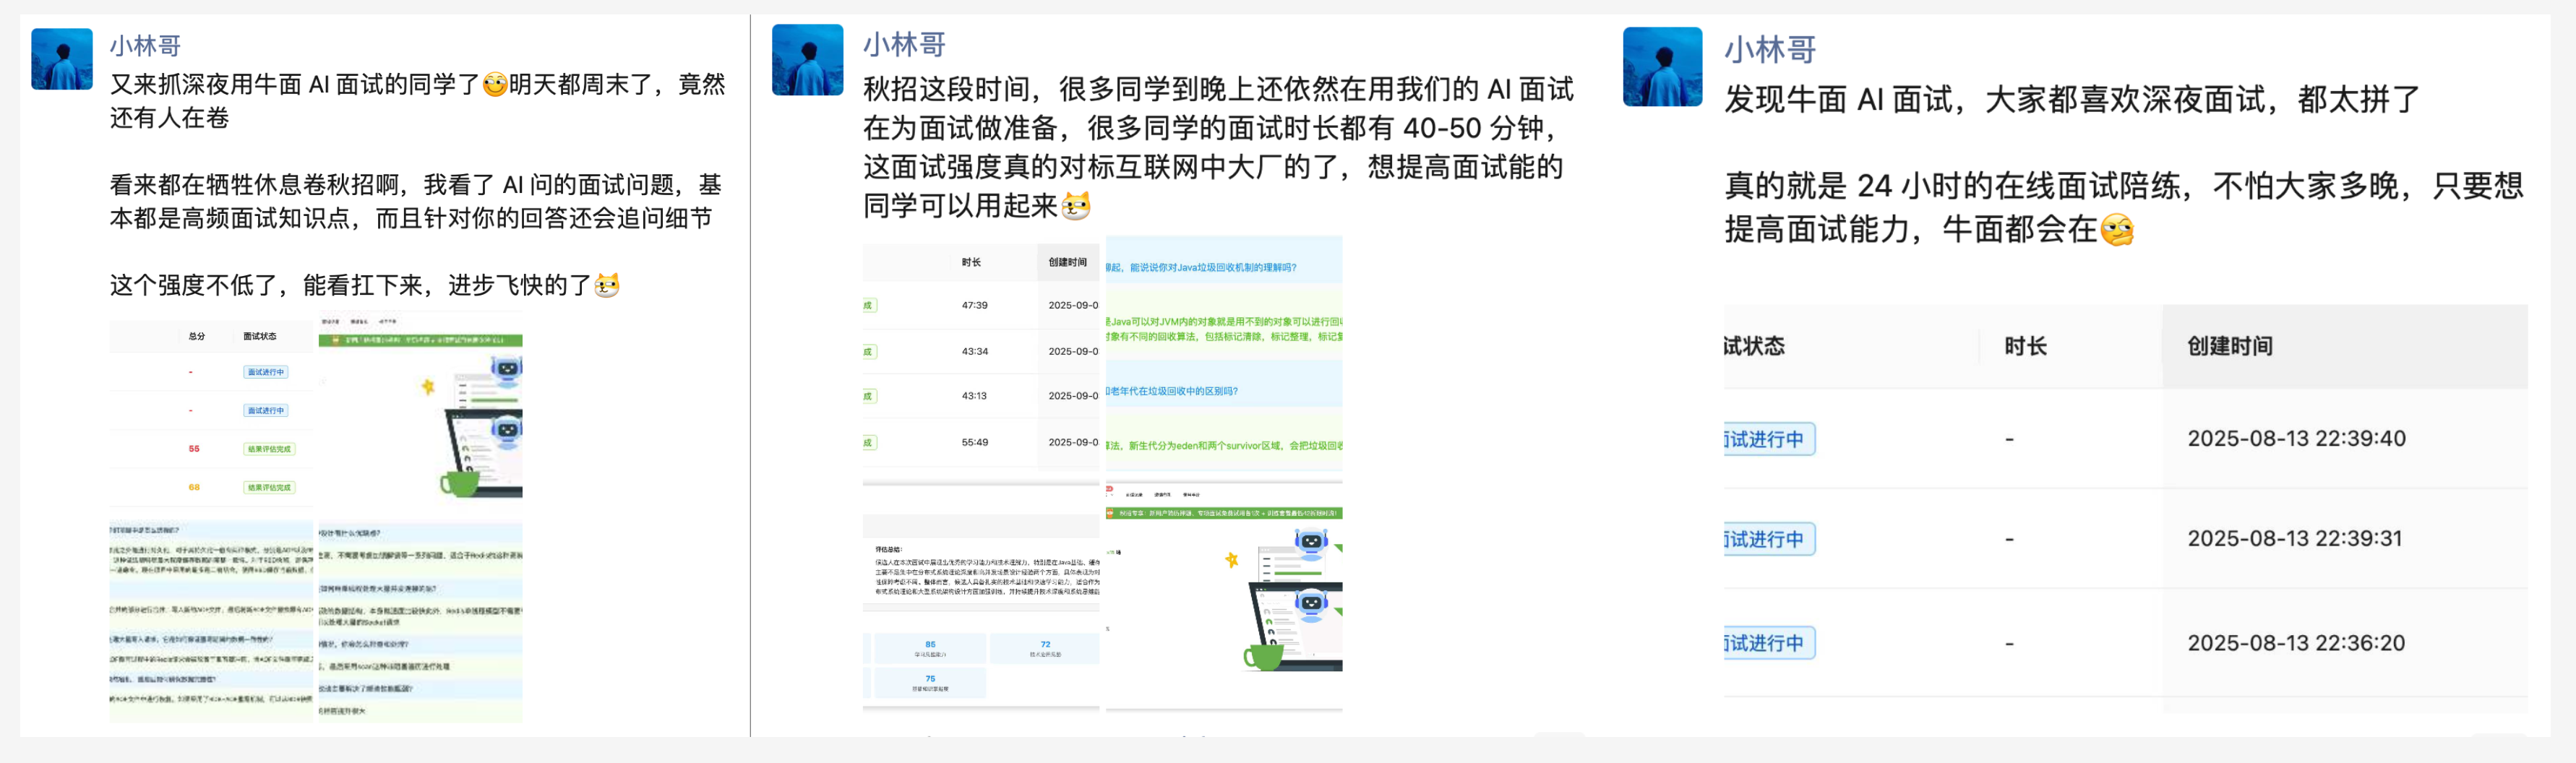Click the 看来都在牺牲休息卷秋招啊 paragraph
The image size is (2576, 763).
point(416,202)
